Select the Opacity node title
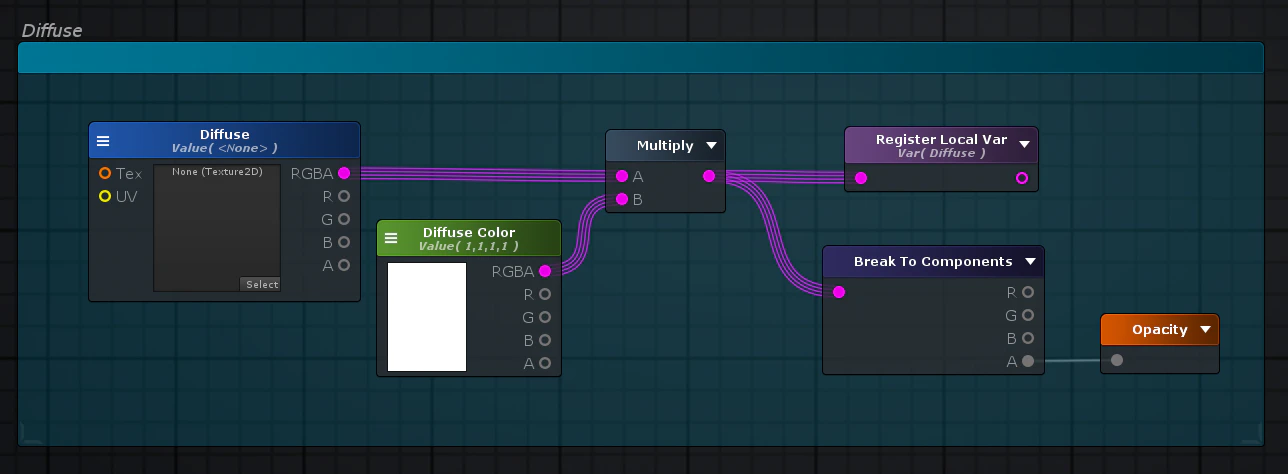Viewport: 1288px width, 474px height. tap(1160, 330)
